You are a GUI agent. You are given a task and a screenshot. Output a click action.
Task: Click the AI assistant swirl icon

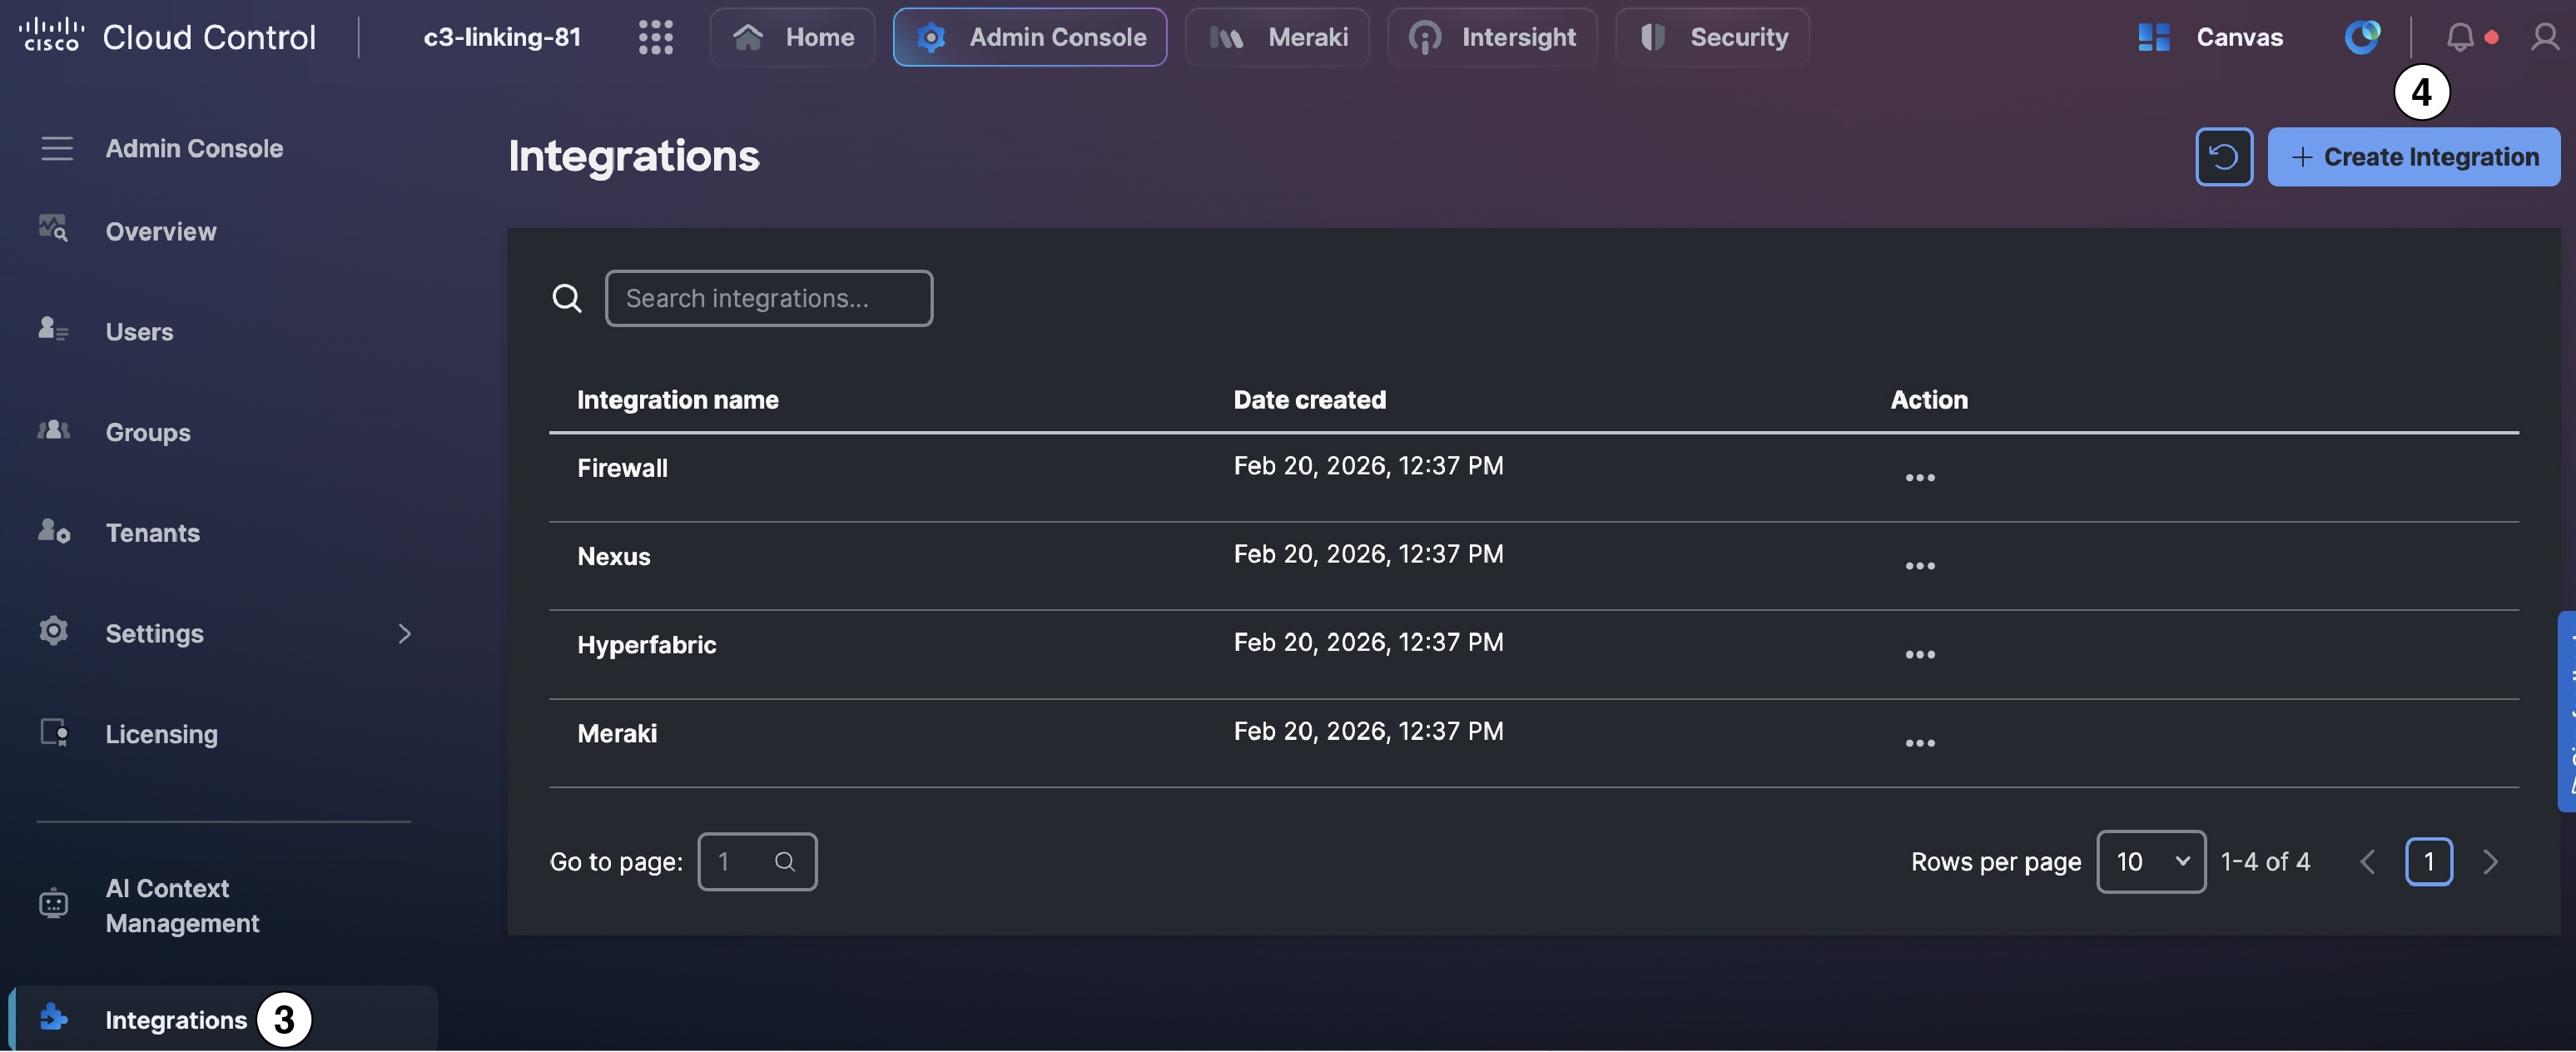coord(2362,37)
